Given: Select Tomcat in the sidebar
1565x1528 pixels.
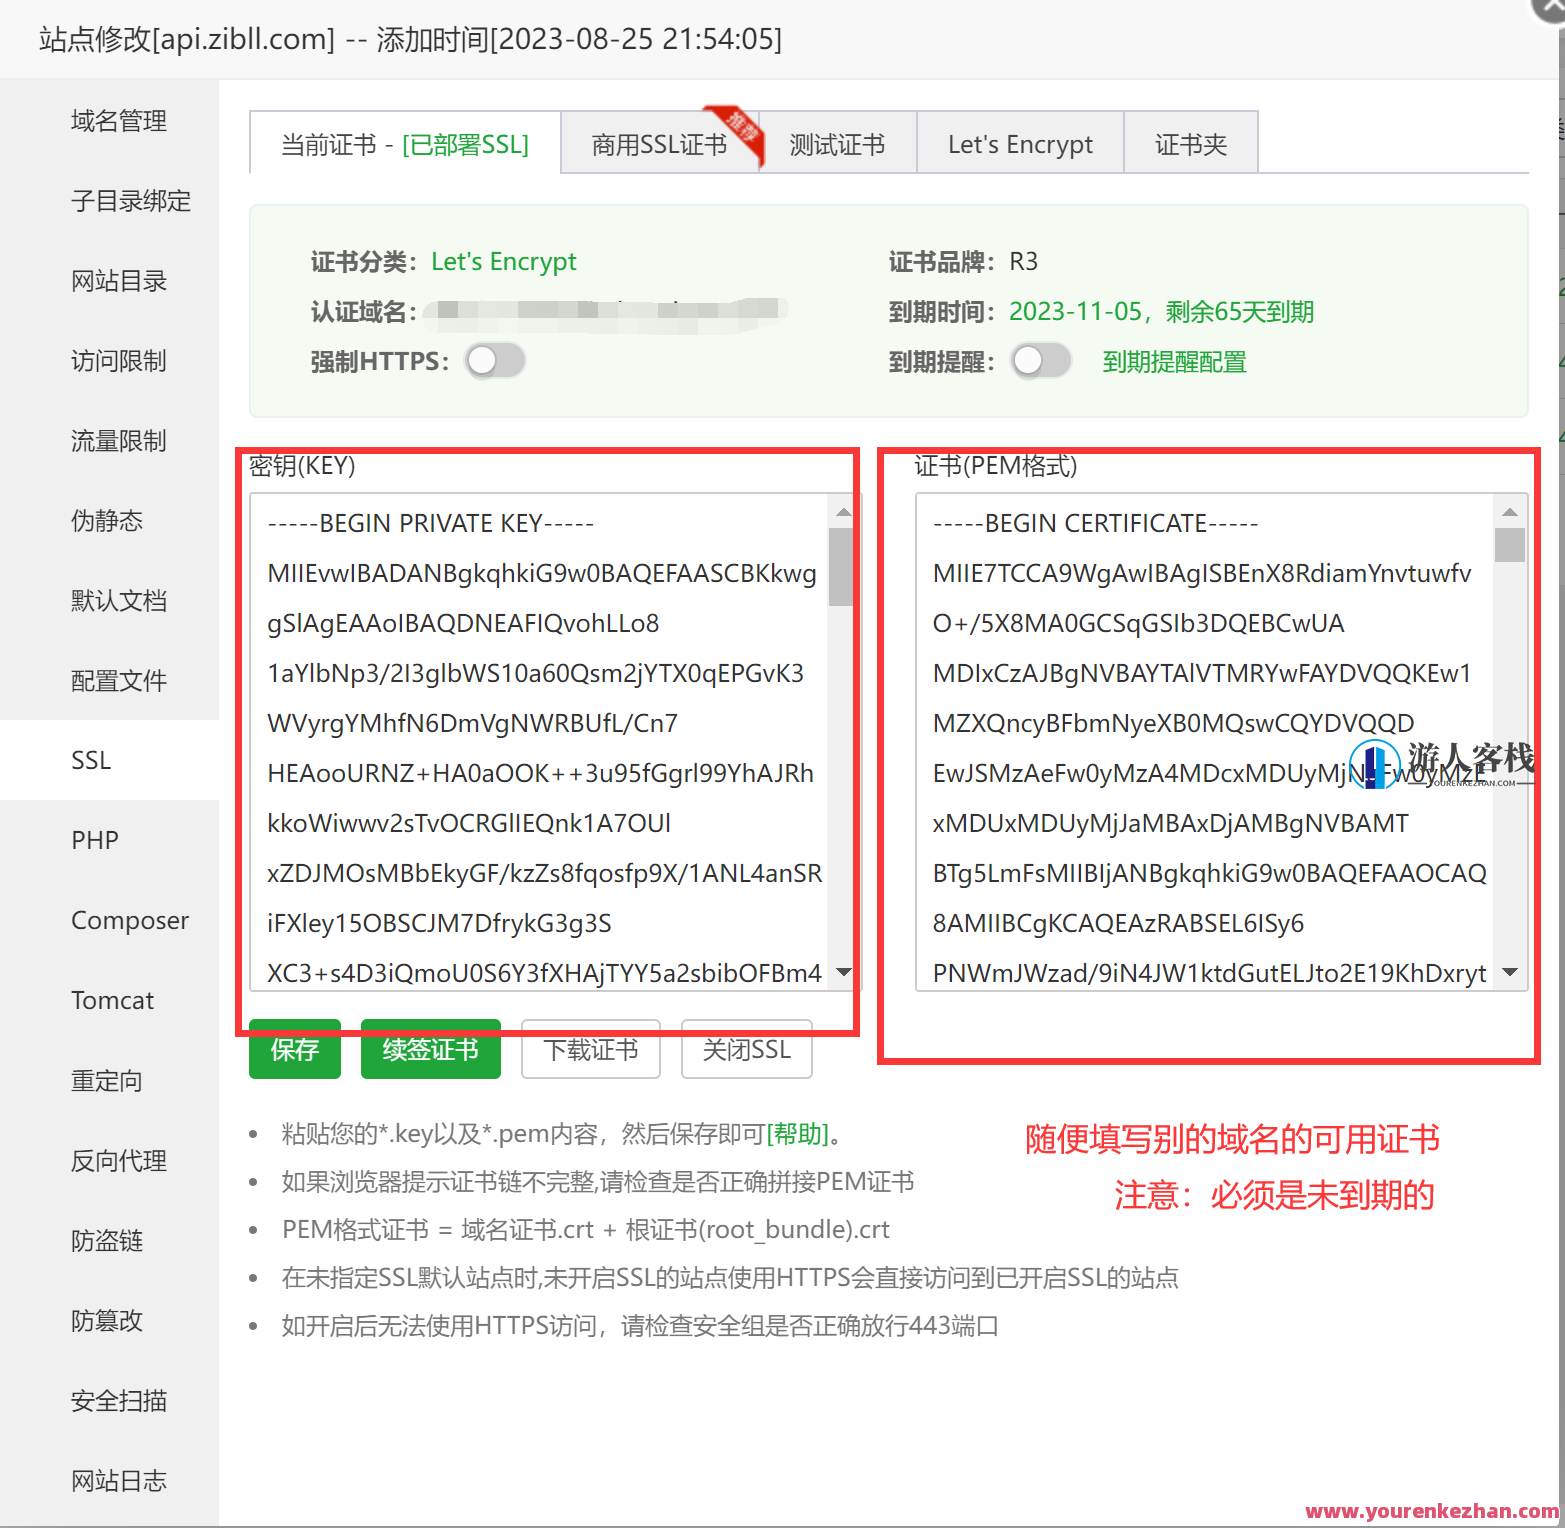Looking at the screenshot, I should pos(112,1001).
